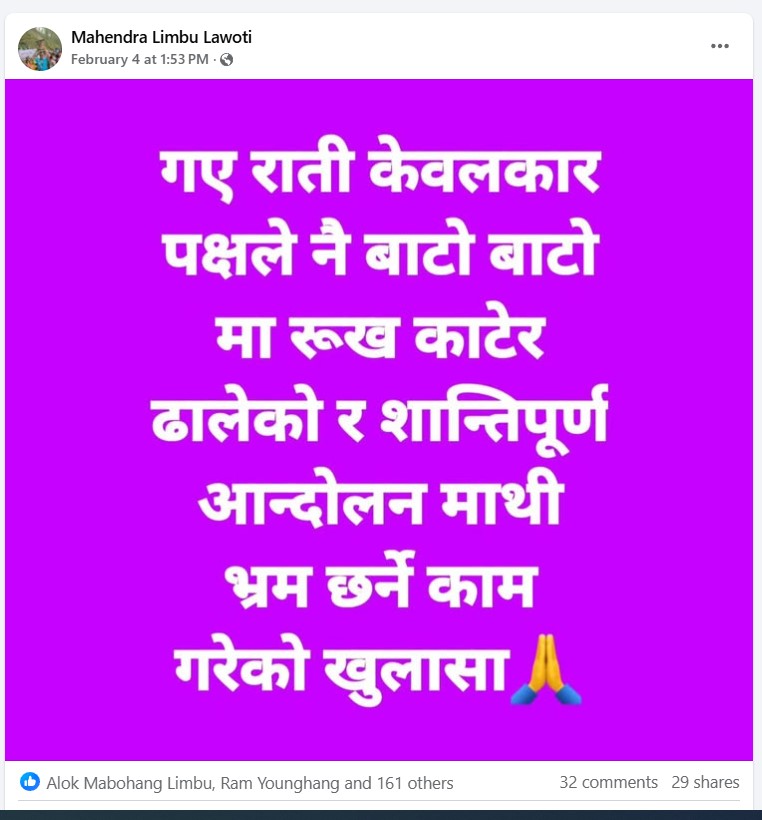
Task: Open Mahendra Limbu Lawoti profile name link
Action: point(161,37)
